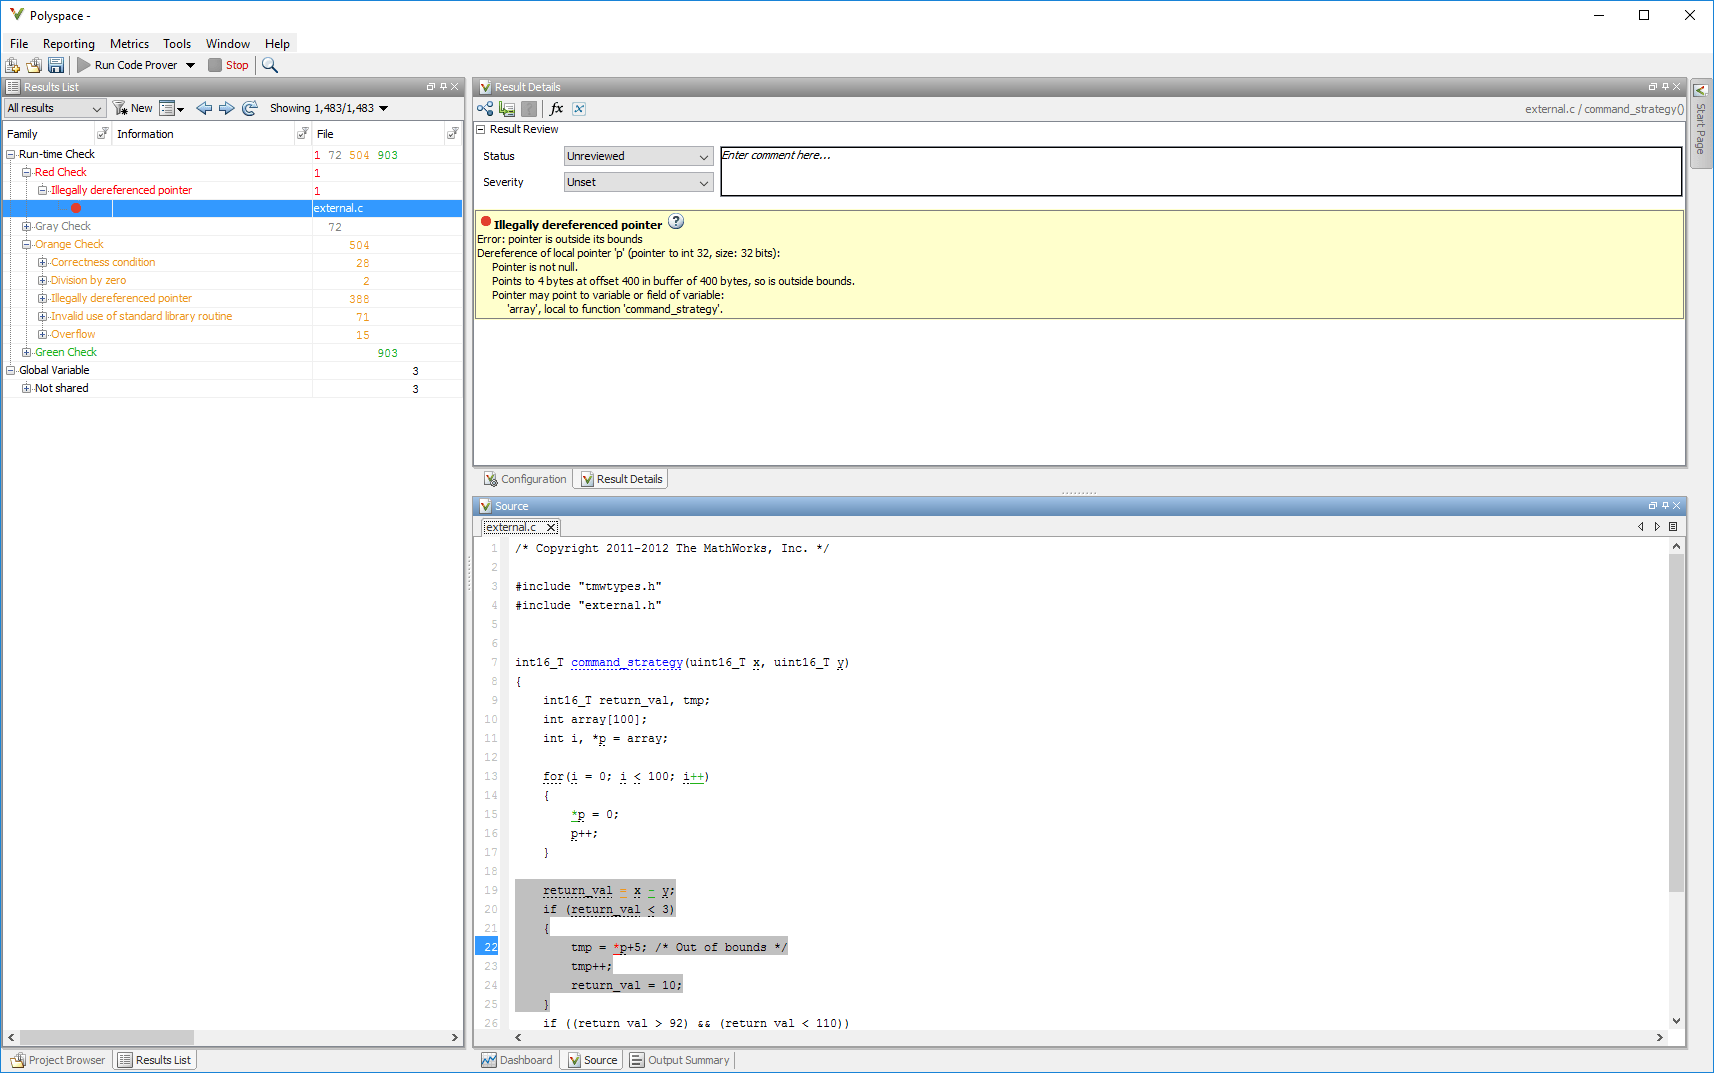The image size is (1714, 1073).
Task: Open the Severity dropdown showing Unset
Action: pyautogui.click(x=638, y=182)
